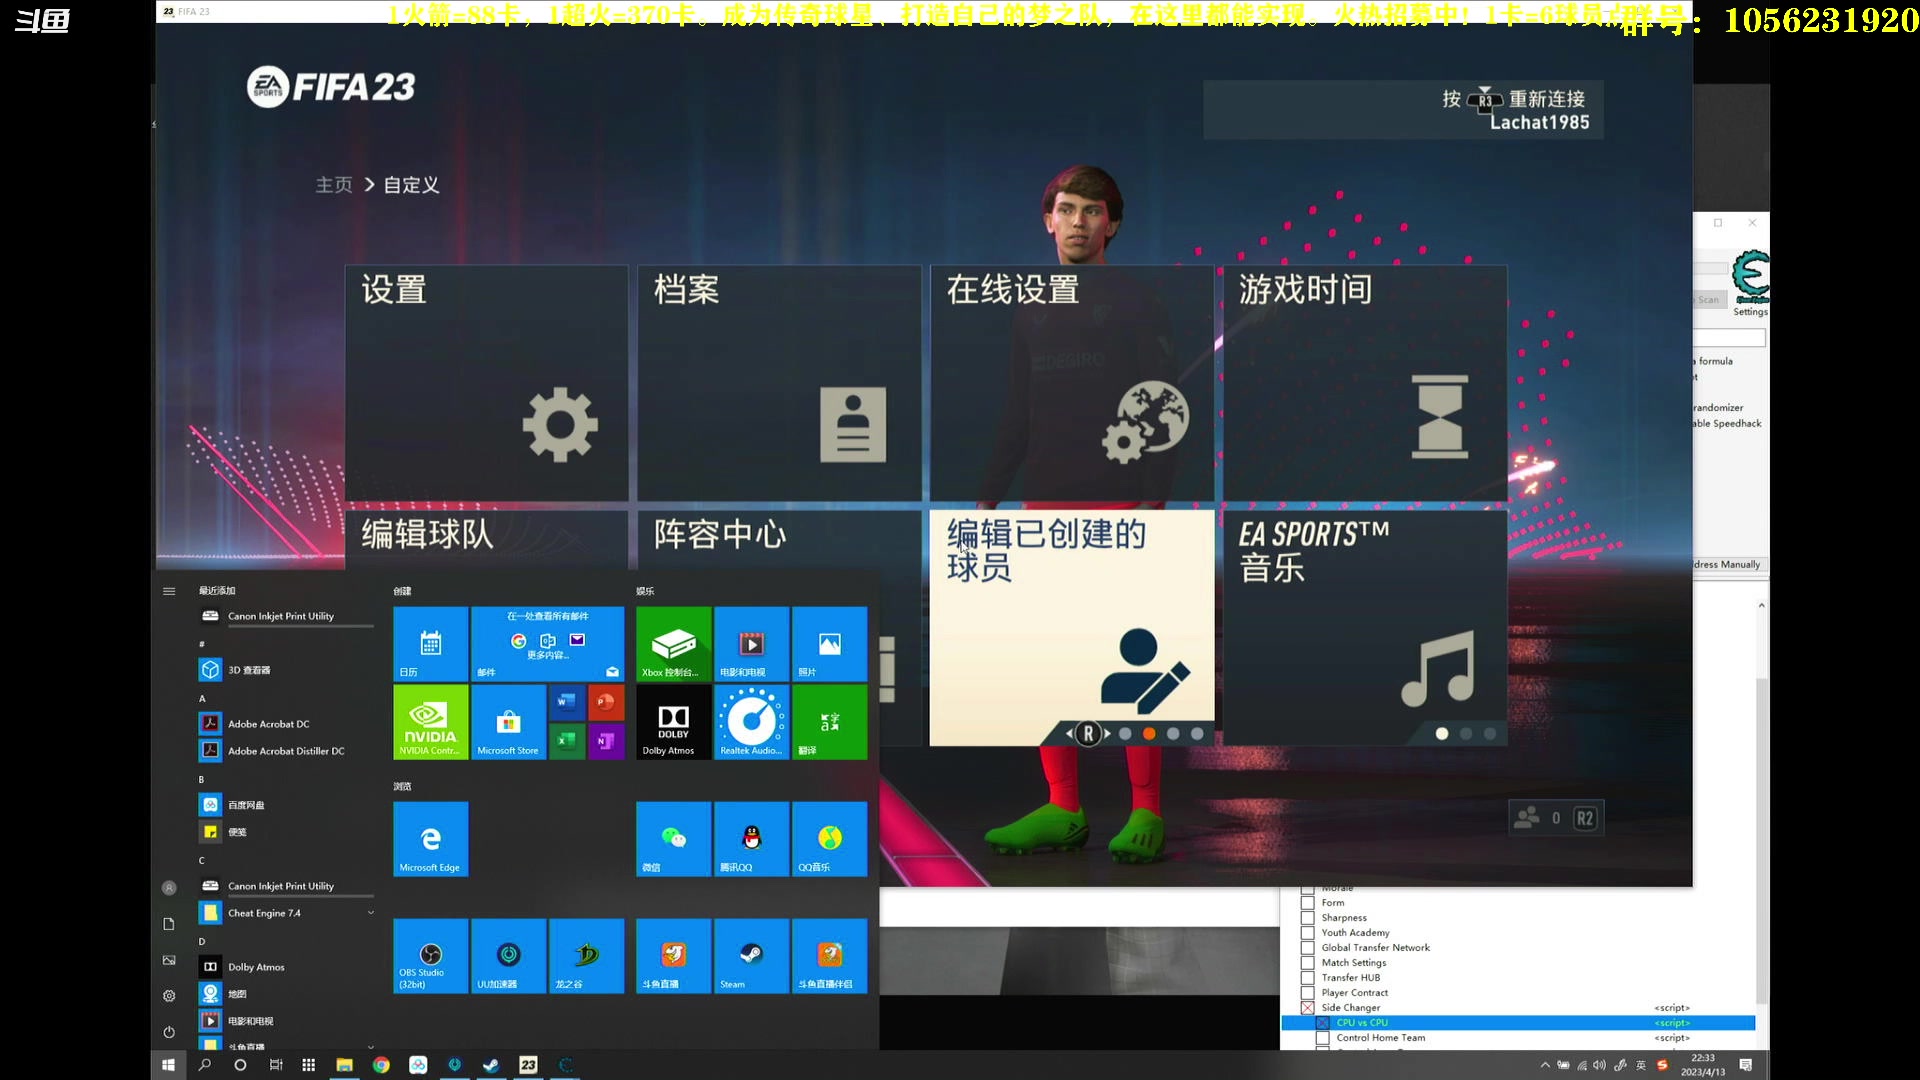This screenshot has width=1920, height=1080.
Task: Open Adobe Acrobat Distiller DC
Action: pyautogui.click(x=287, y=750)
